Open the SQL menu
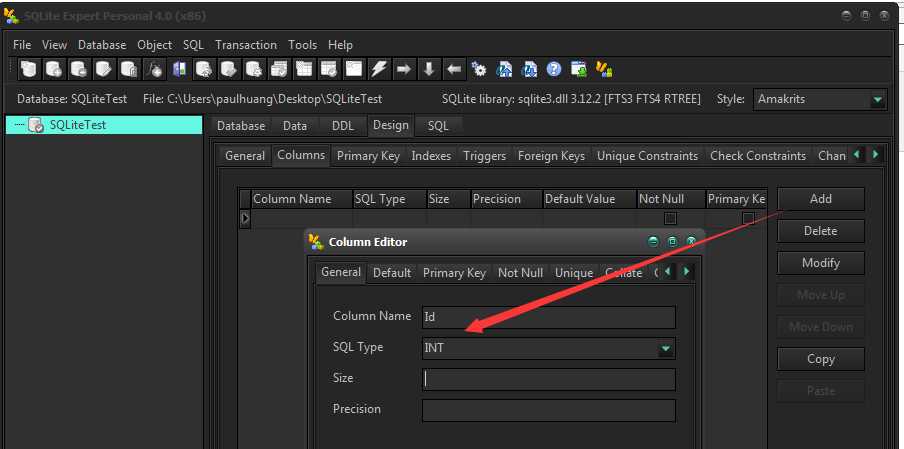 point(193,45)
